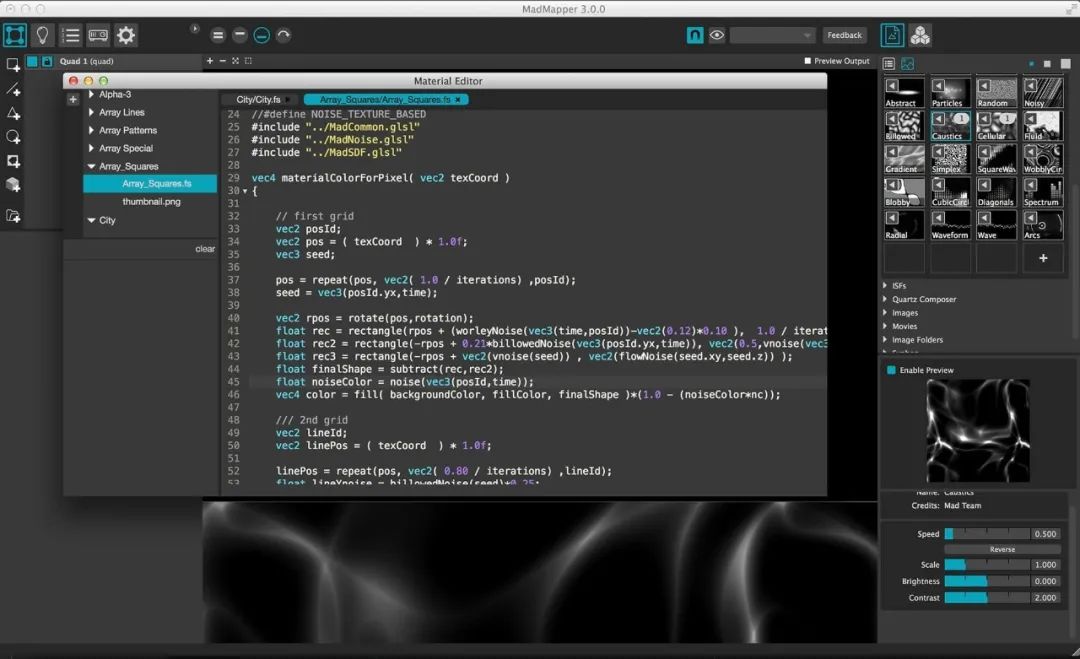
Task: Switch library to list view icon
Action: coord(889,63)
